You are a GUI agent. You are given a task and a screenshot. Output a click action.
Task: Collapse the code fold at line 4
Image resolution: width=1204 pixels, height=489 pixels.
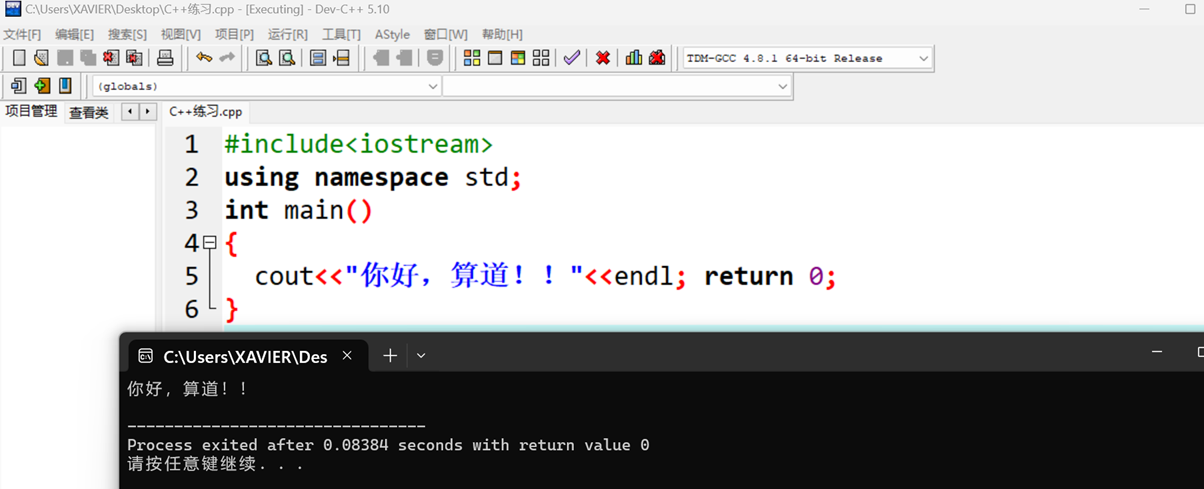point(210,242)
